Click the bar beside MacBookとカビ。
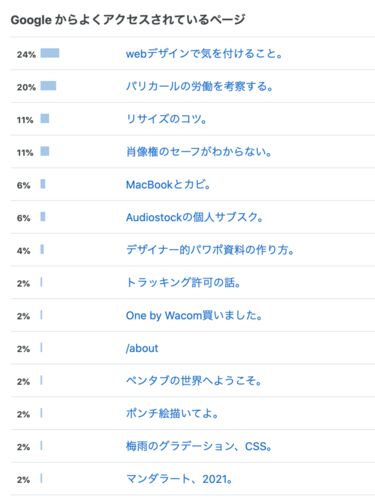The image size is (375, 500). pyautogui.click(x=43, y=184)
